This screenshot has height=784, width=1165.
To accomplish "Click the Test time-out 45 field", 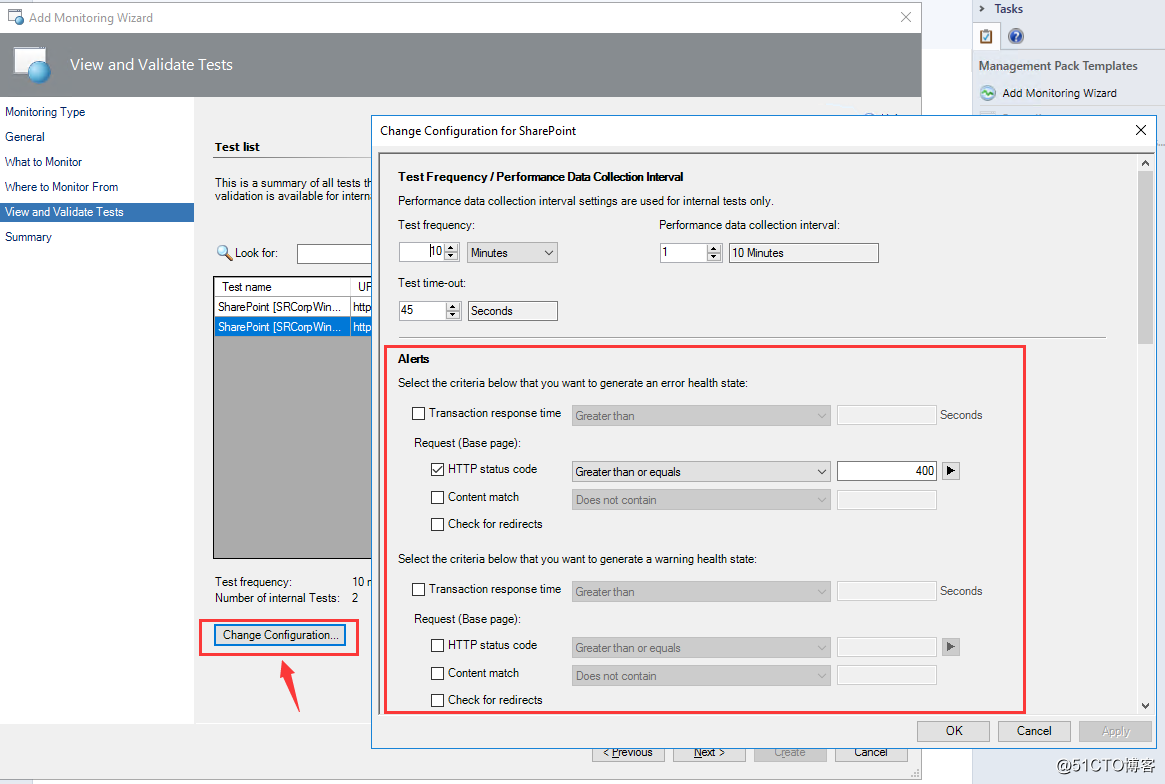I will [423, 311].
